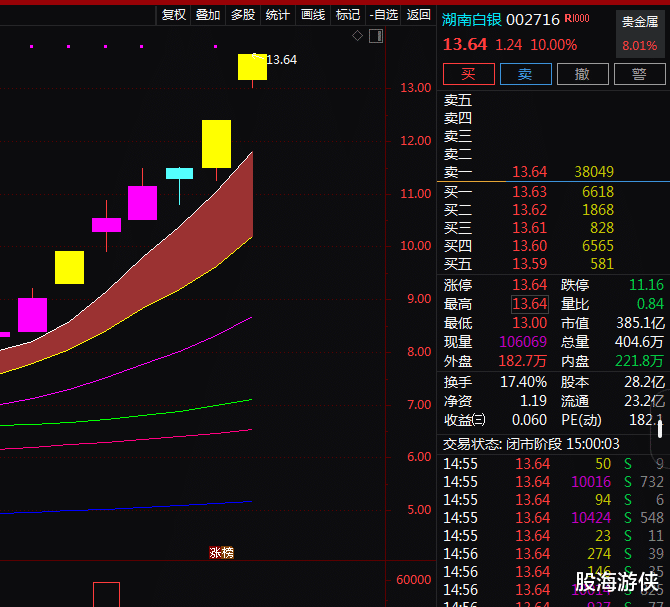Click the red volume bar outline
Viewport: 670px width, 607px height.
click(x=106, y=594)
